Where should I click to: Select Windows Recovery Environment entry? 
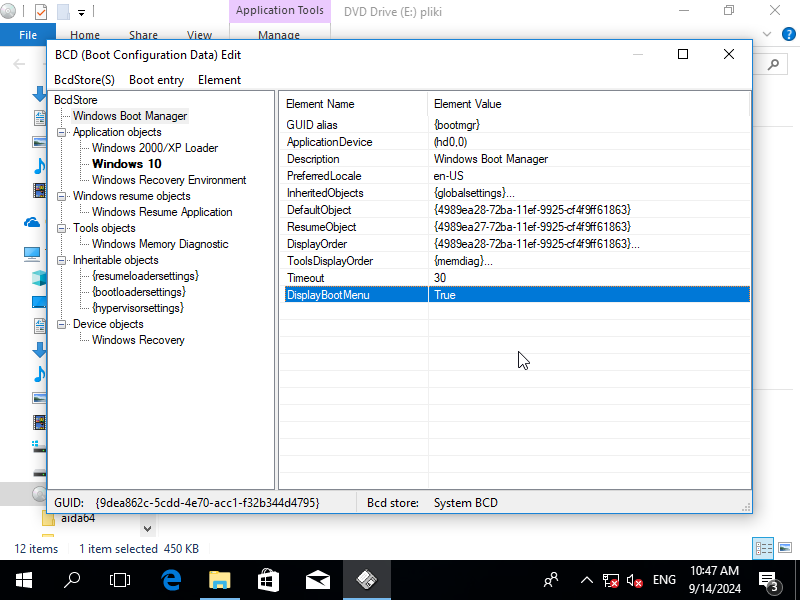point(169,180)
